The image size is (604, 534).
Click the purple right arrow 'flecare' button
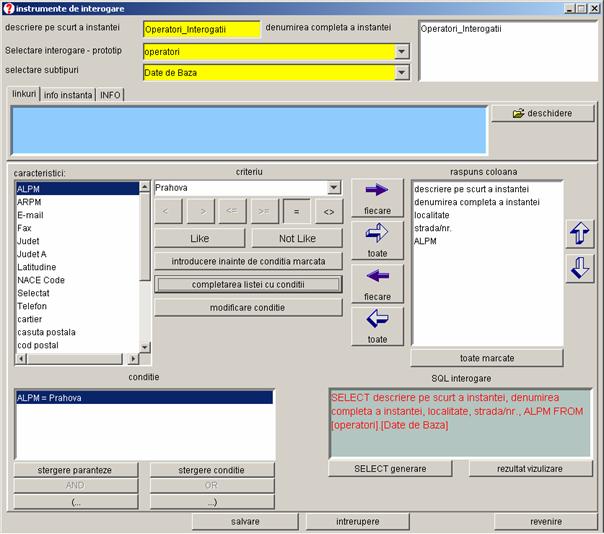click(x=376, y=194)
